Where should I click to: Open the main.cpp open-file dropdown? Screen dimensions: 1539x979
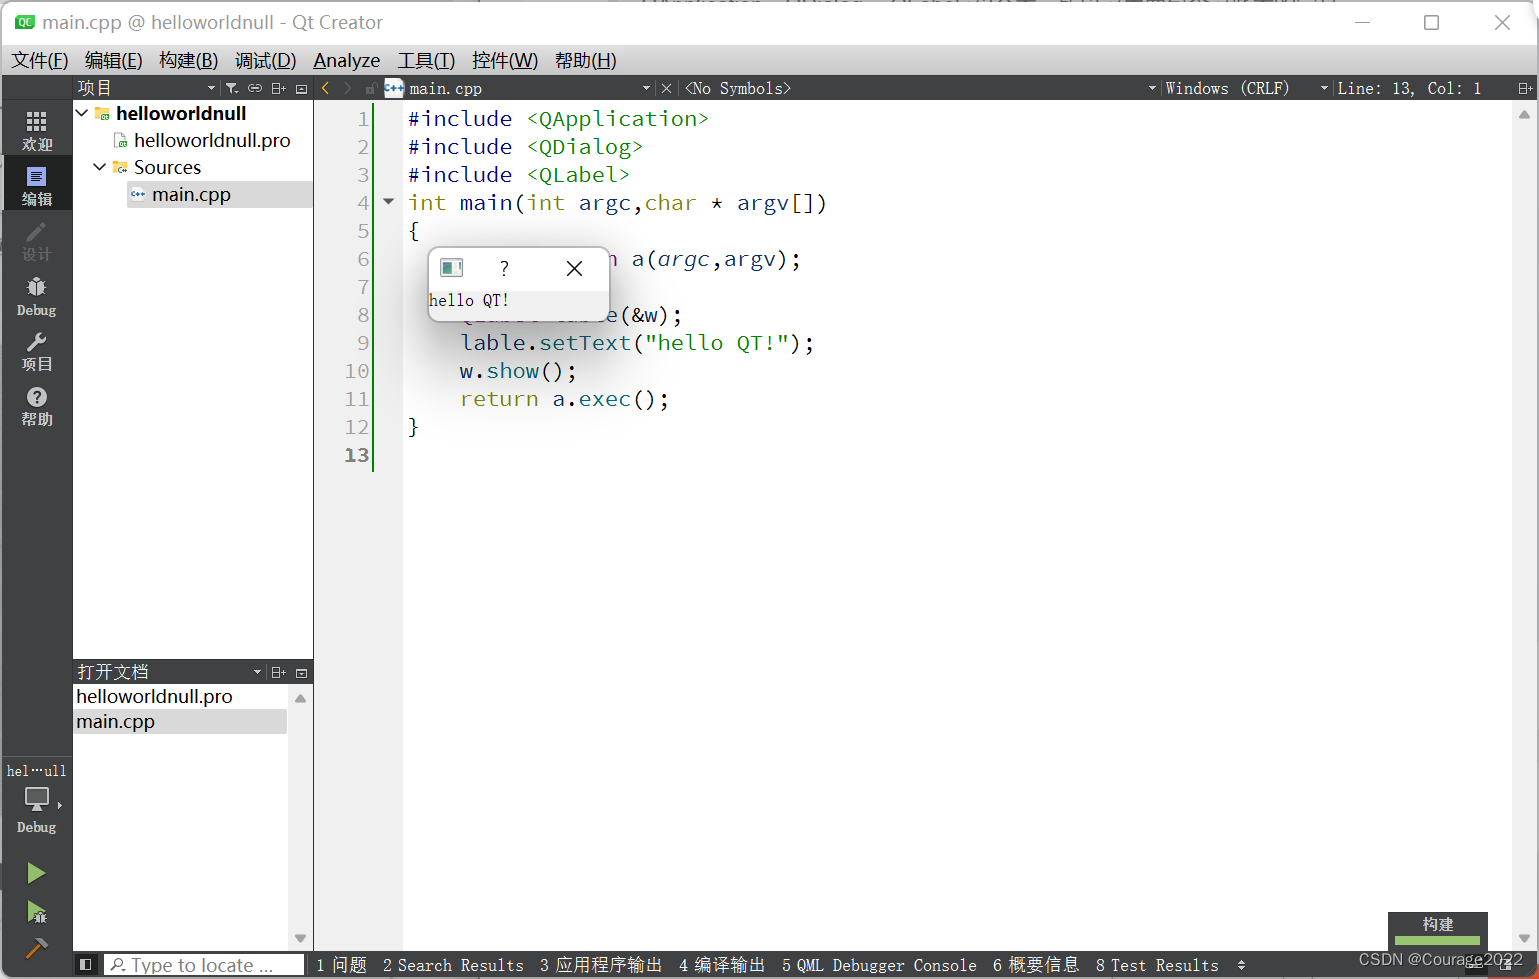point(646,88)
